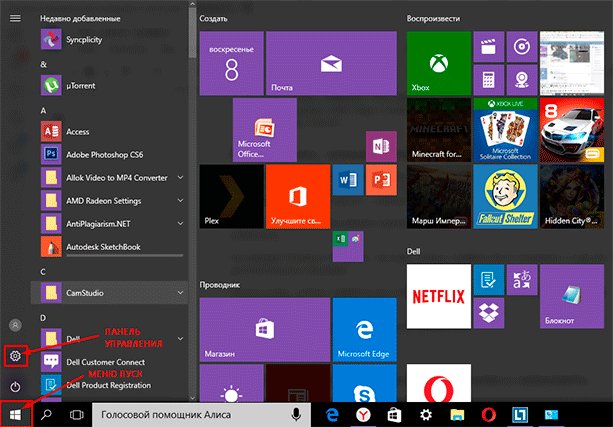Open Yandex Browser from the taskbar
The image size is (613, 427).
tap(363, 414)
